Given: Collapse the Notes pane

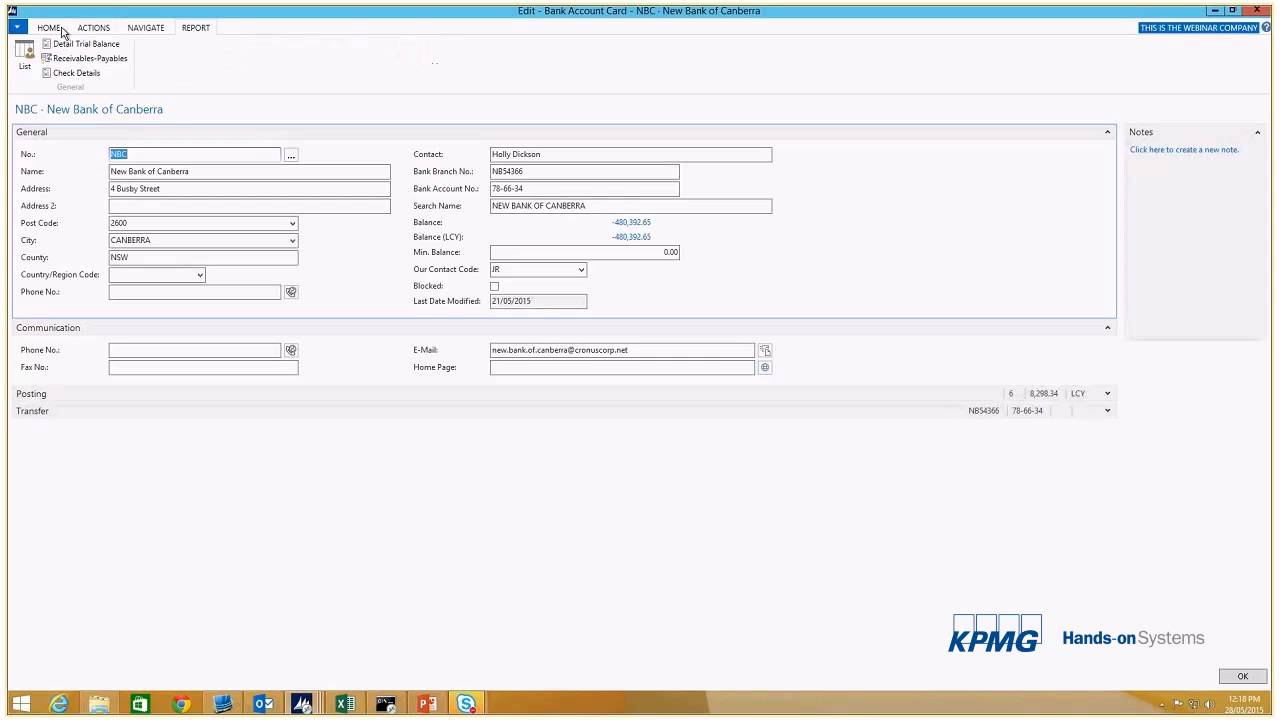Looking at the screenshot, I should (1257, 132).
